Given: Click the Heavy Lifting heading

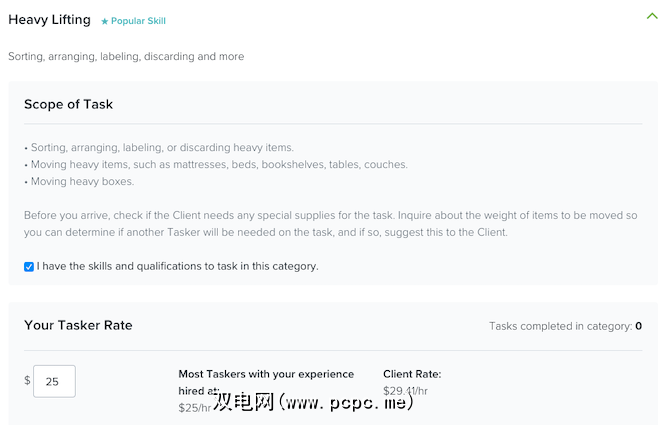Looking at the screenshot, I should [49, 19].
